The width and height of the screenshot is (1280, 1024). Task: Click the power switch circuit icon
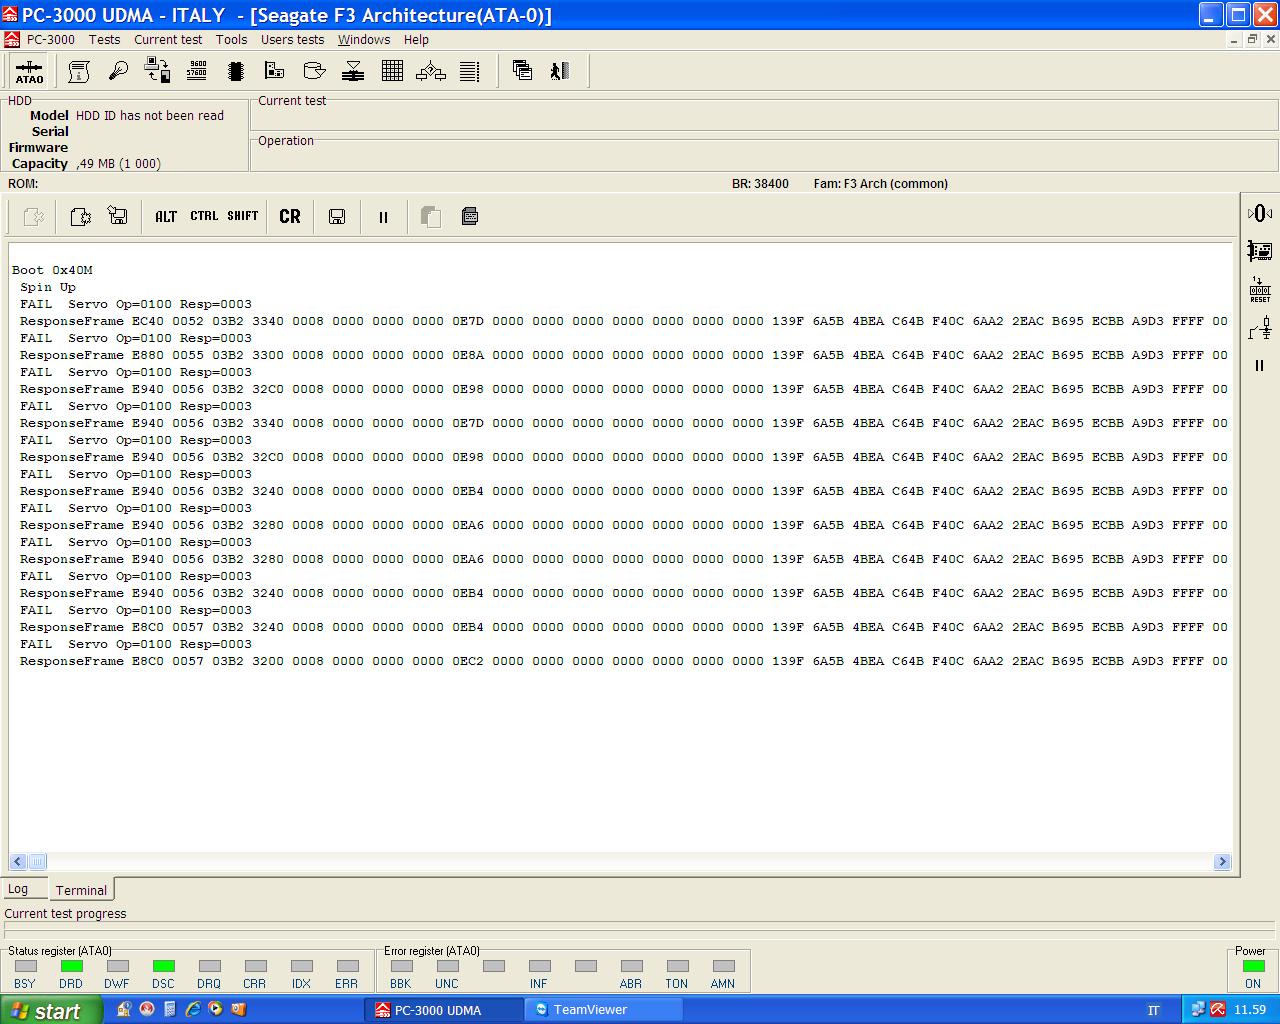(x=1260, y=327)
